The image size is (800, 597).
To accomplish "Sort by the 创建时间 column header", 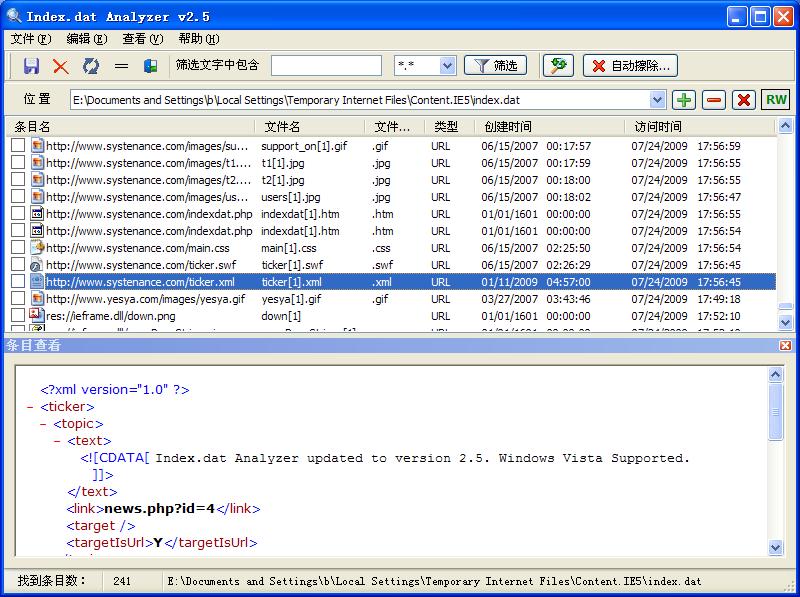I will point(549,127).
